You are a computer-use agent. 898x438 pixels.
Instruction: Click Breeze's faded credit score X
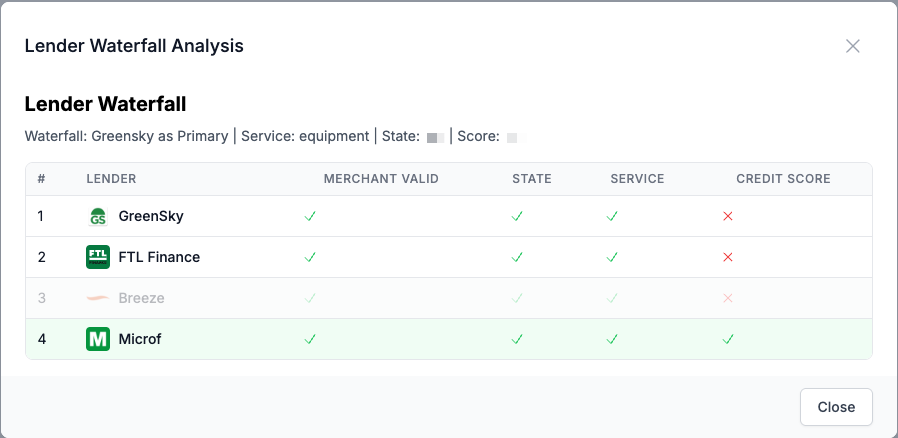point(728,298)
